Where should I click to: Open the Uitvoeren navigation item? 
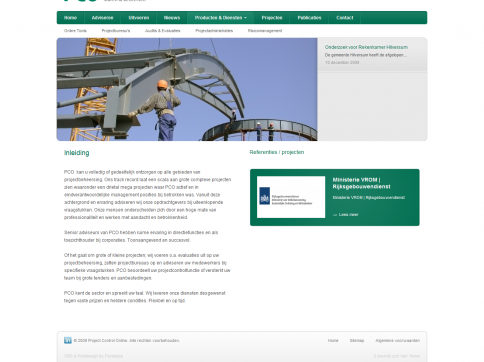pyautogui.click(x=139, y=18)
